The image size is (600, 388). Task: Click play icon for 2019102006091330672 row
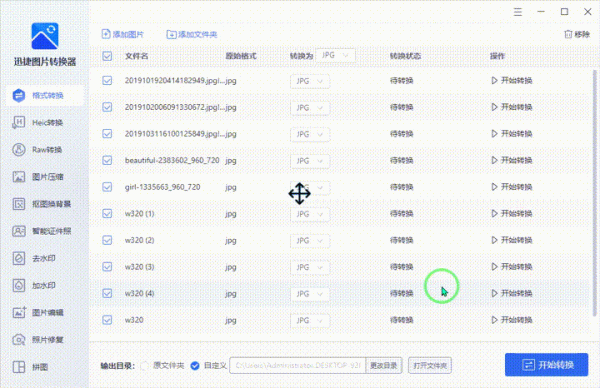click(x=494, y=107)
